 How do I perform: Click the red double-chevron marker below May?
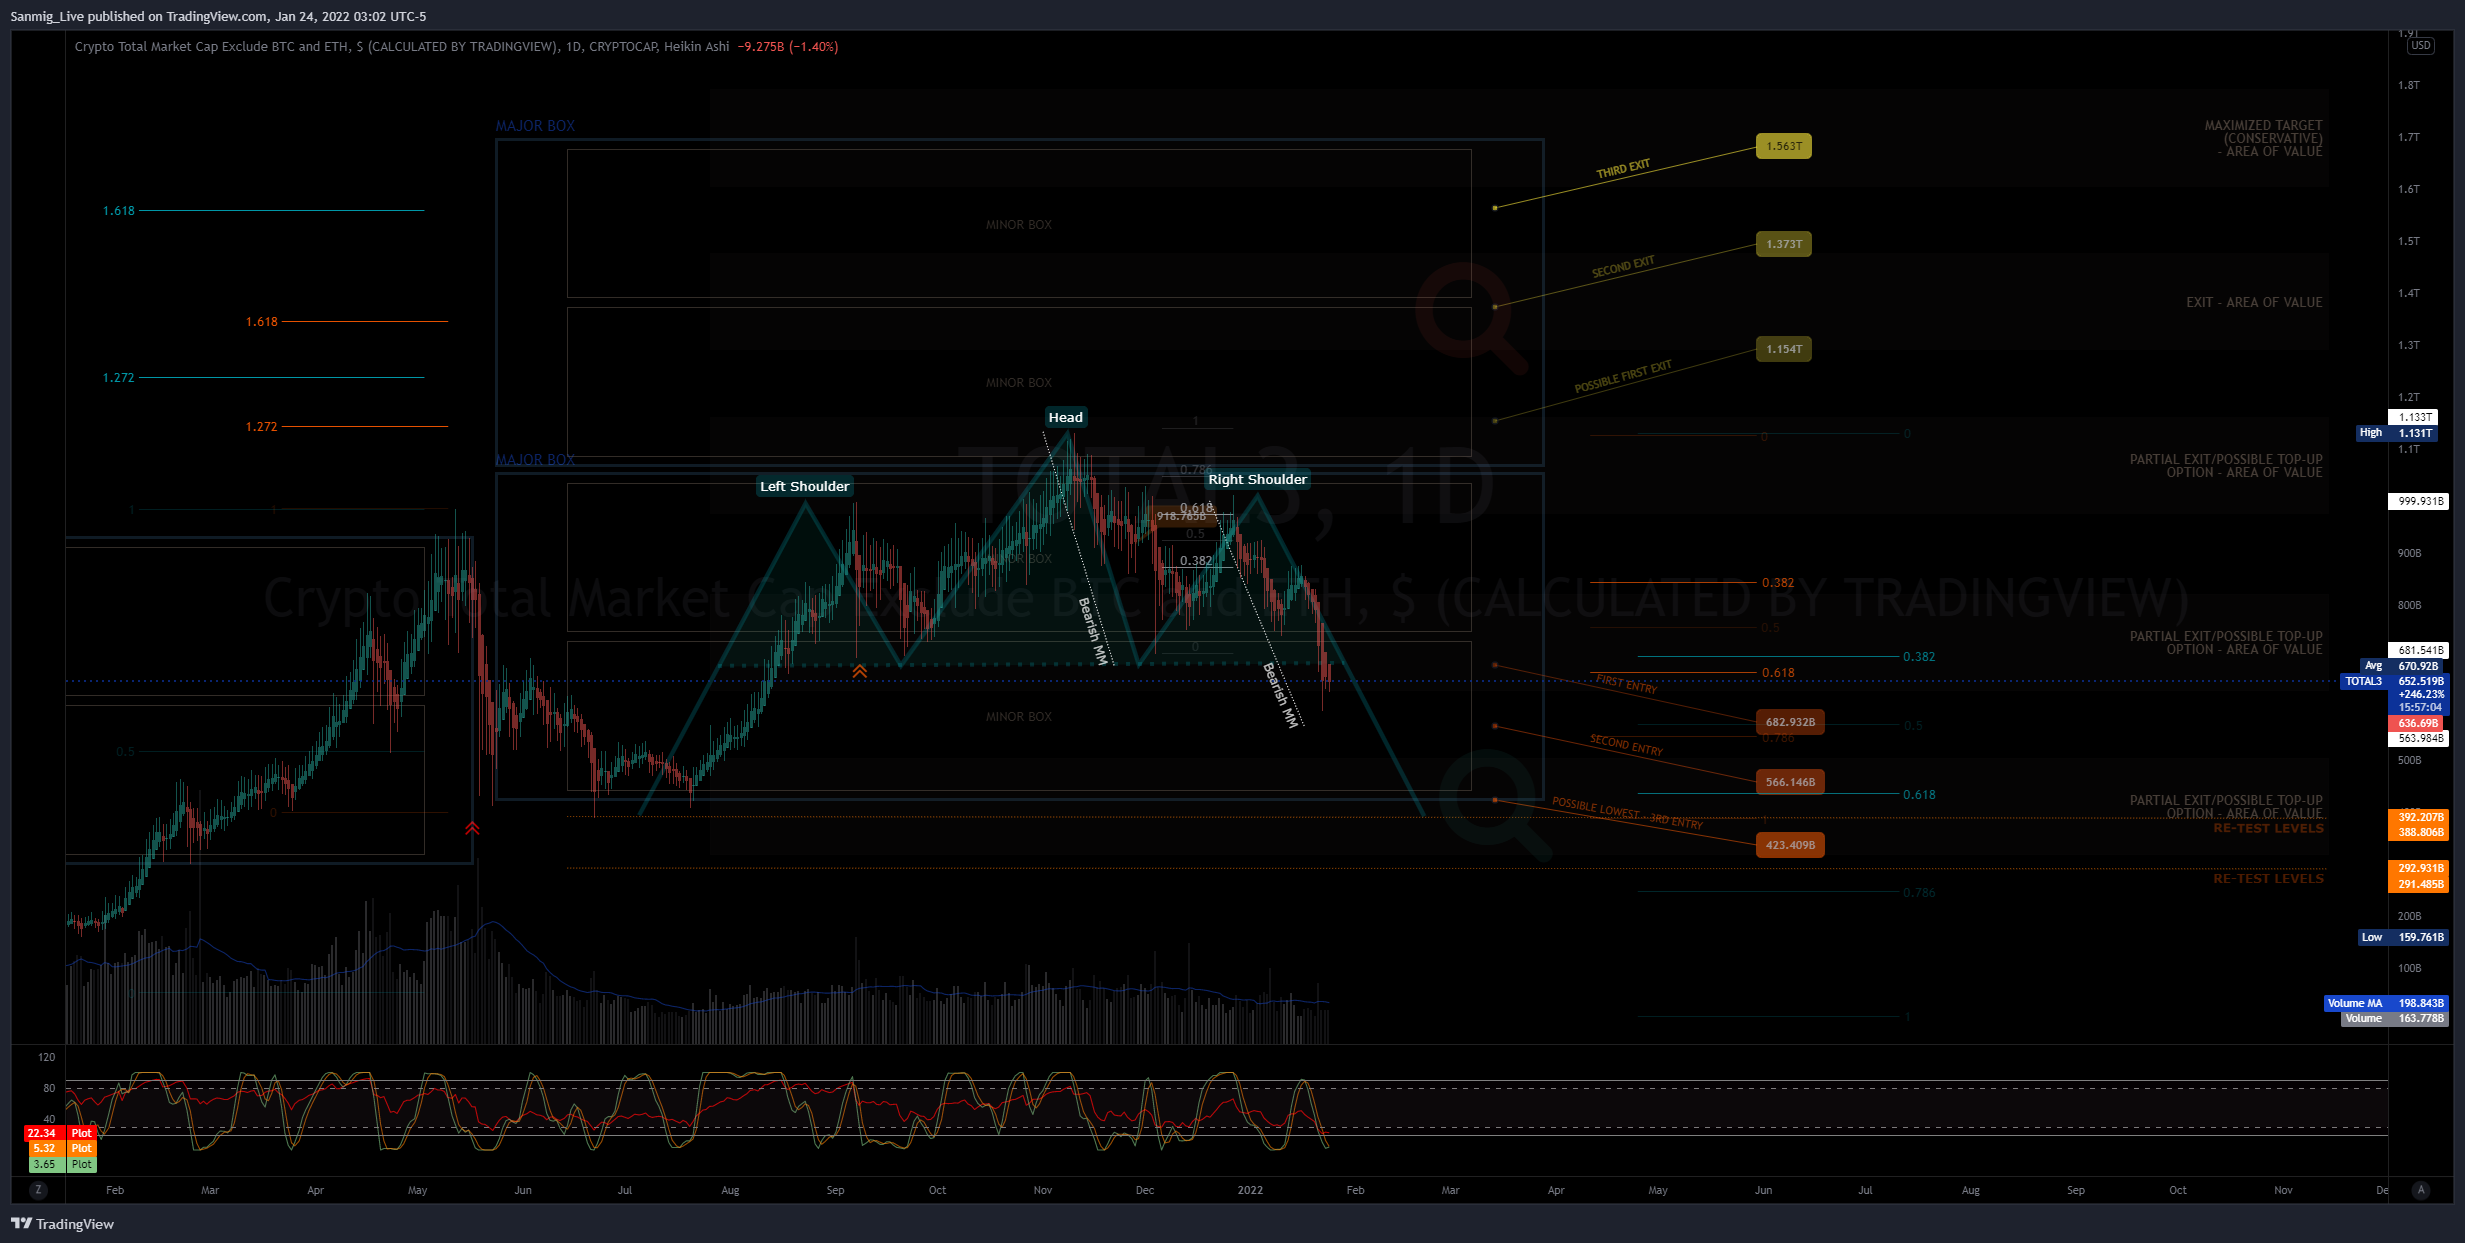(472, 828)
